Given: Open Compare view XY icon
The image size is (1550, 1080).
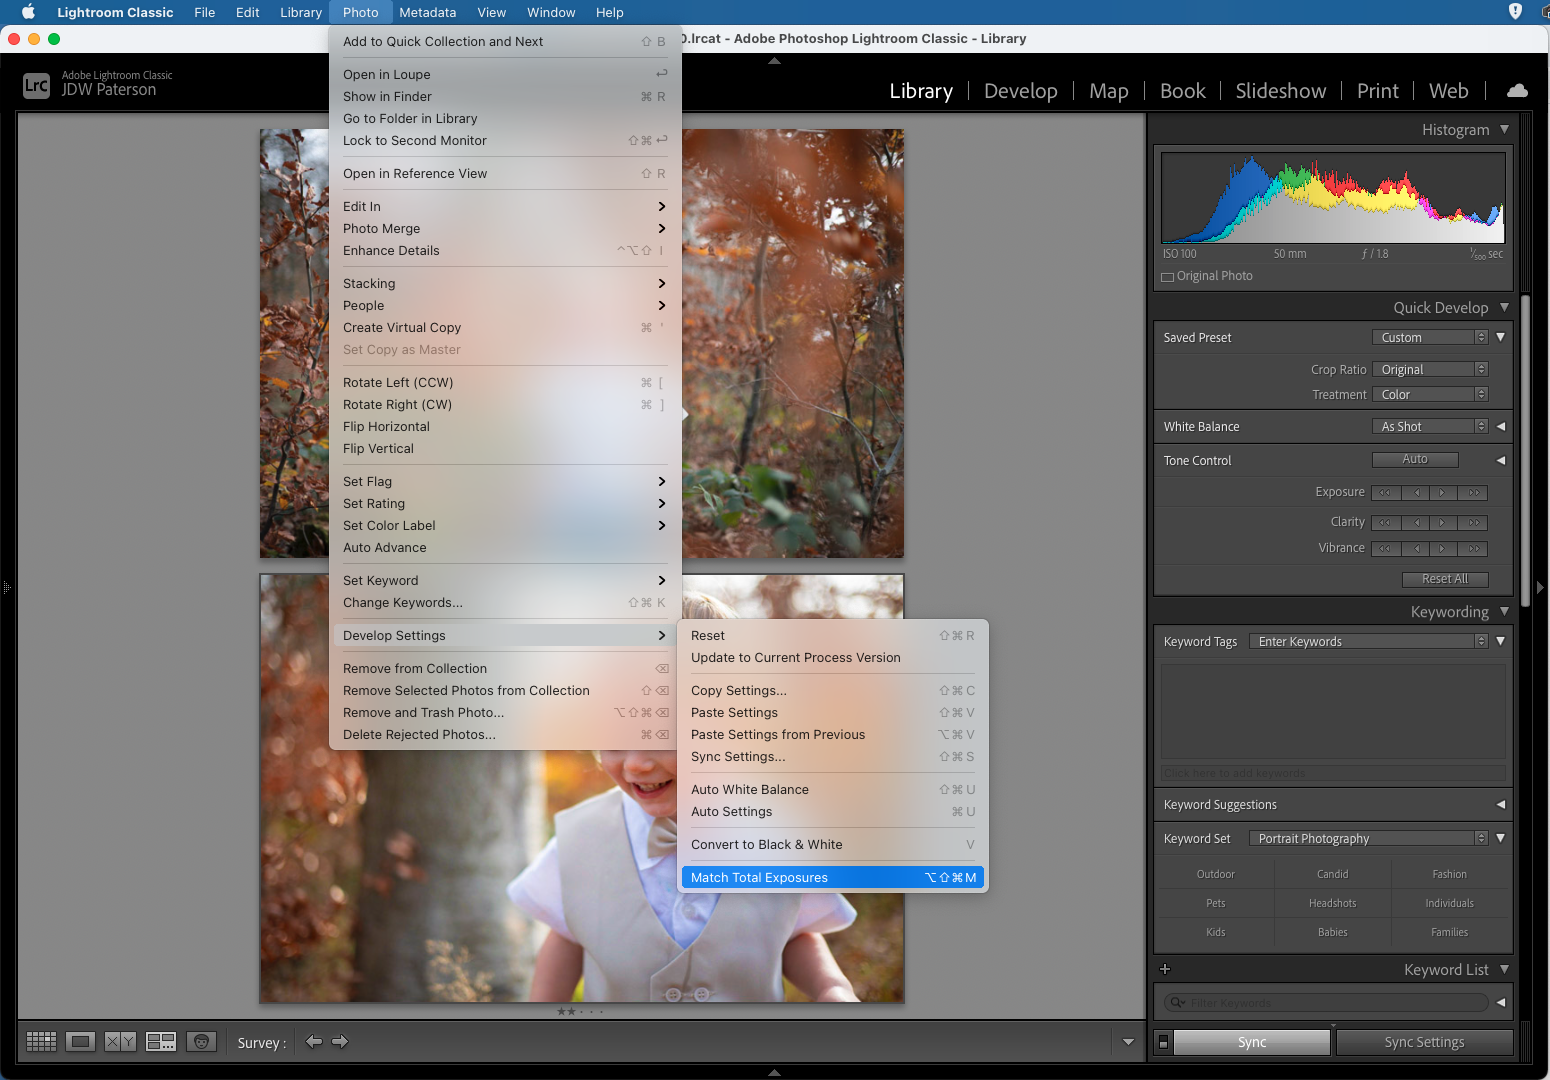Looking at the screenshot, I should (x=120, y=1042).
